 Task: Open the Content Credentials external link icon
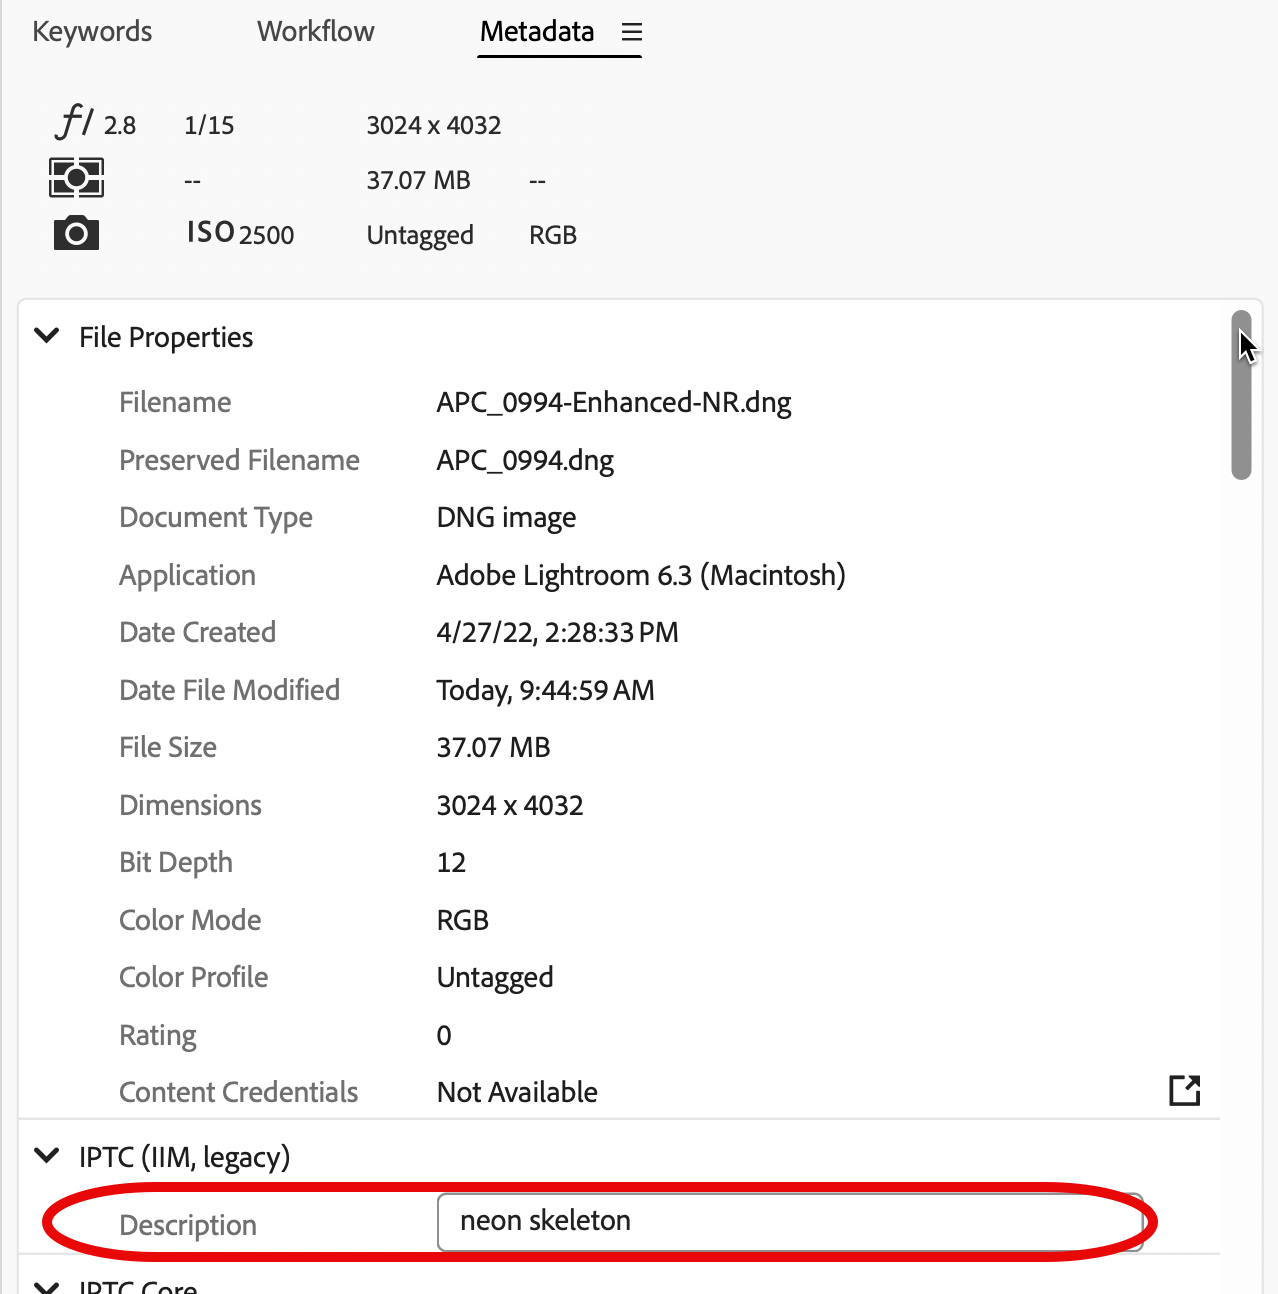pyautogui.click(x=1184, y=1091)
